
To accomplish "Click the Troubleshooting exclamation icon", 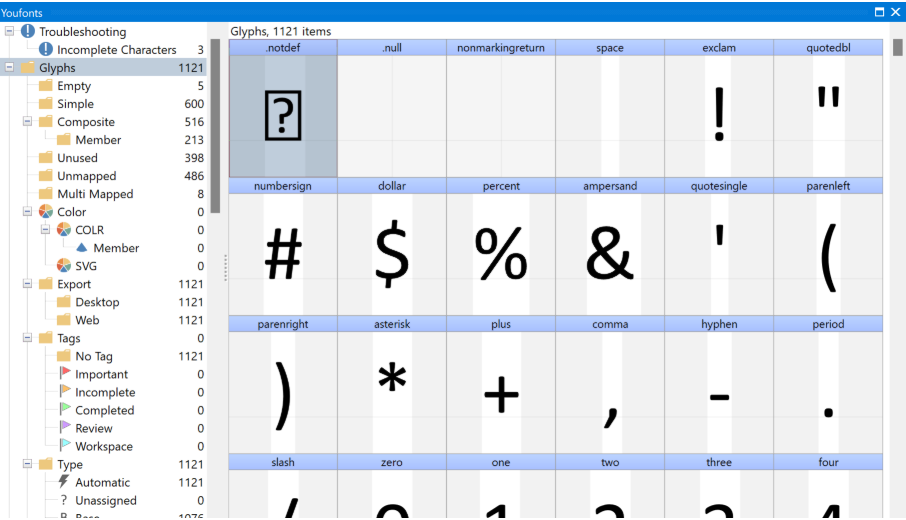I will (28, 32).
